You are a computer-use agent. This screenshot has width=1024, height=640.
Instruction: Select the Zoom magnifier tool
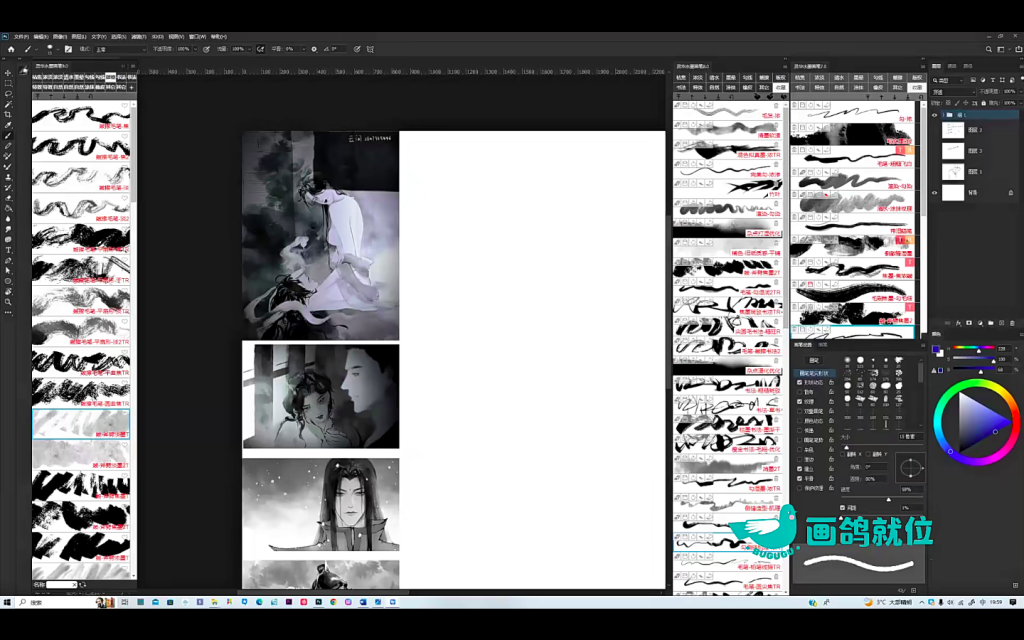point(8,301)
